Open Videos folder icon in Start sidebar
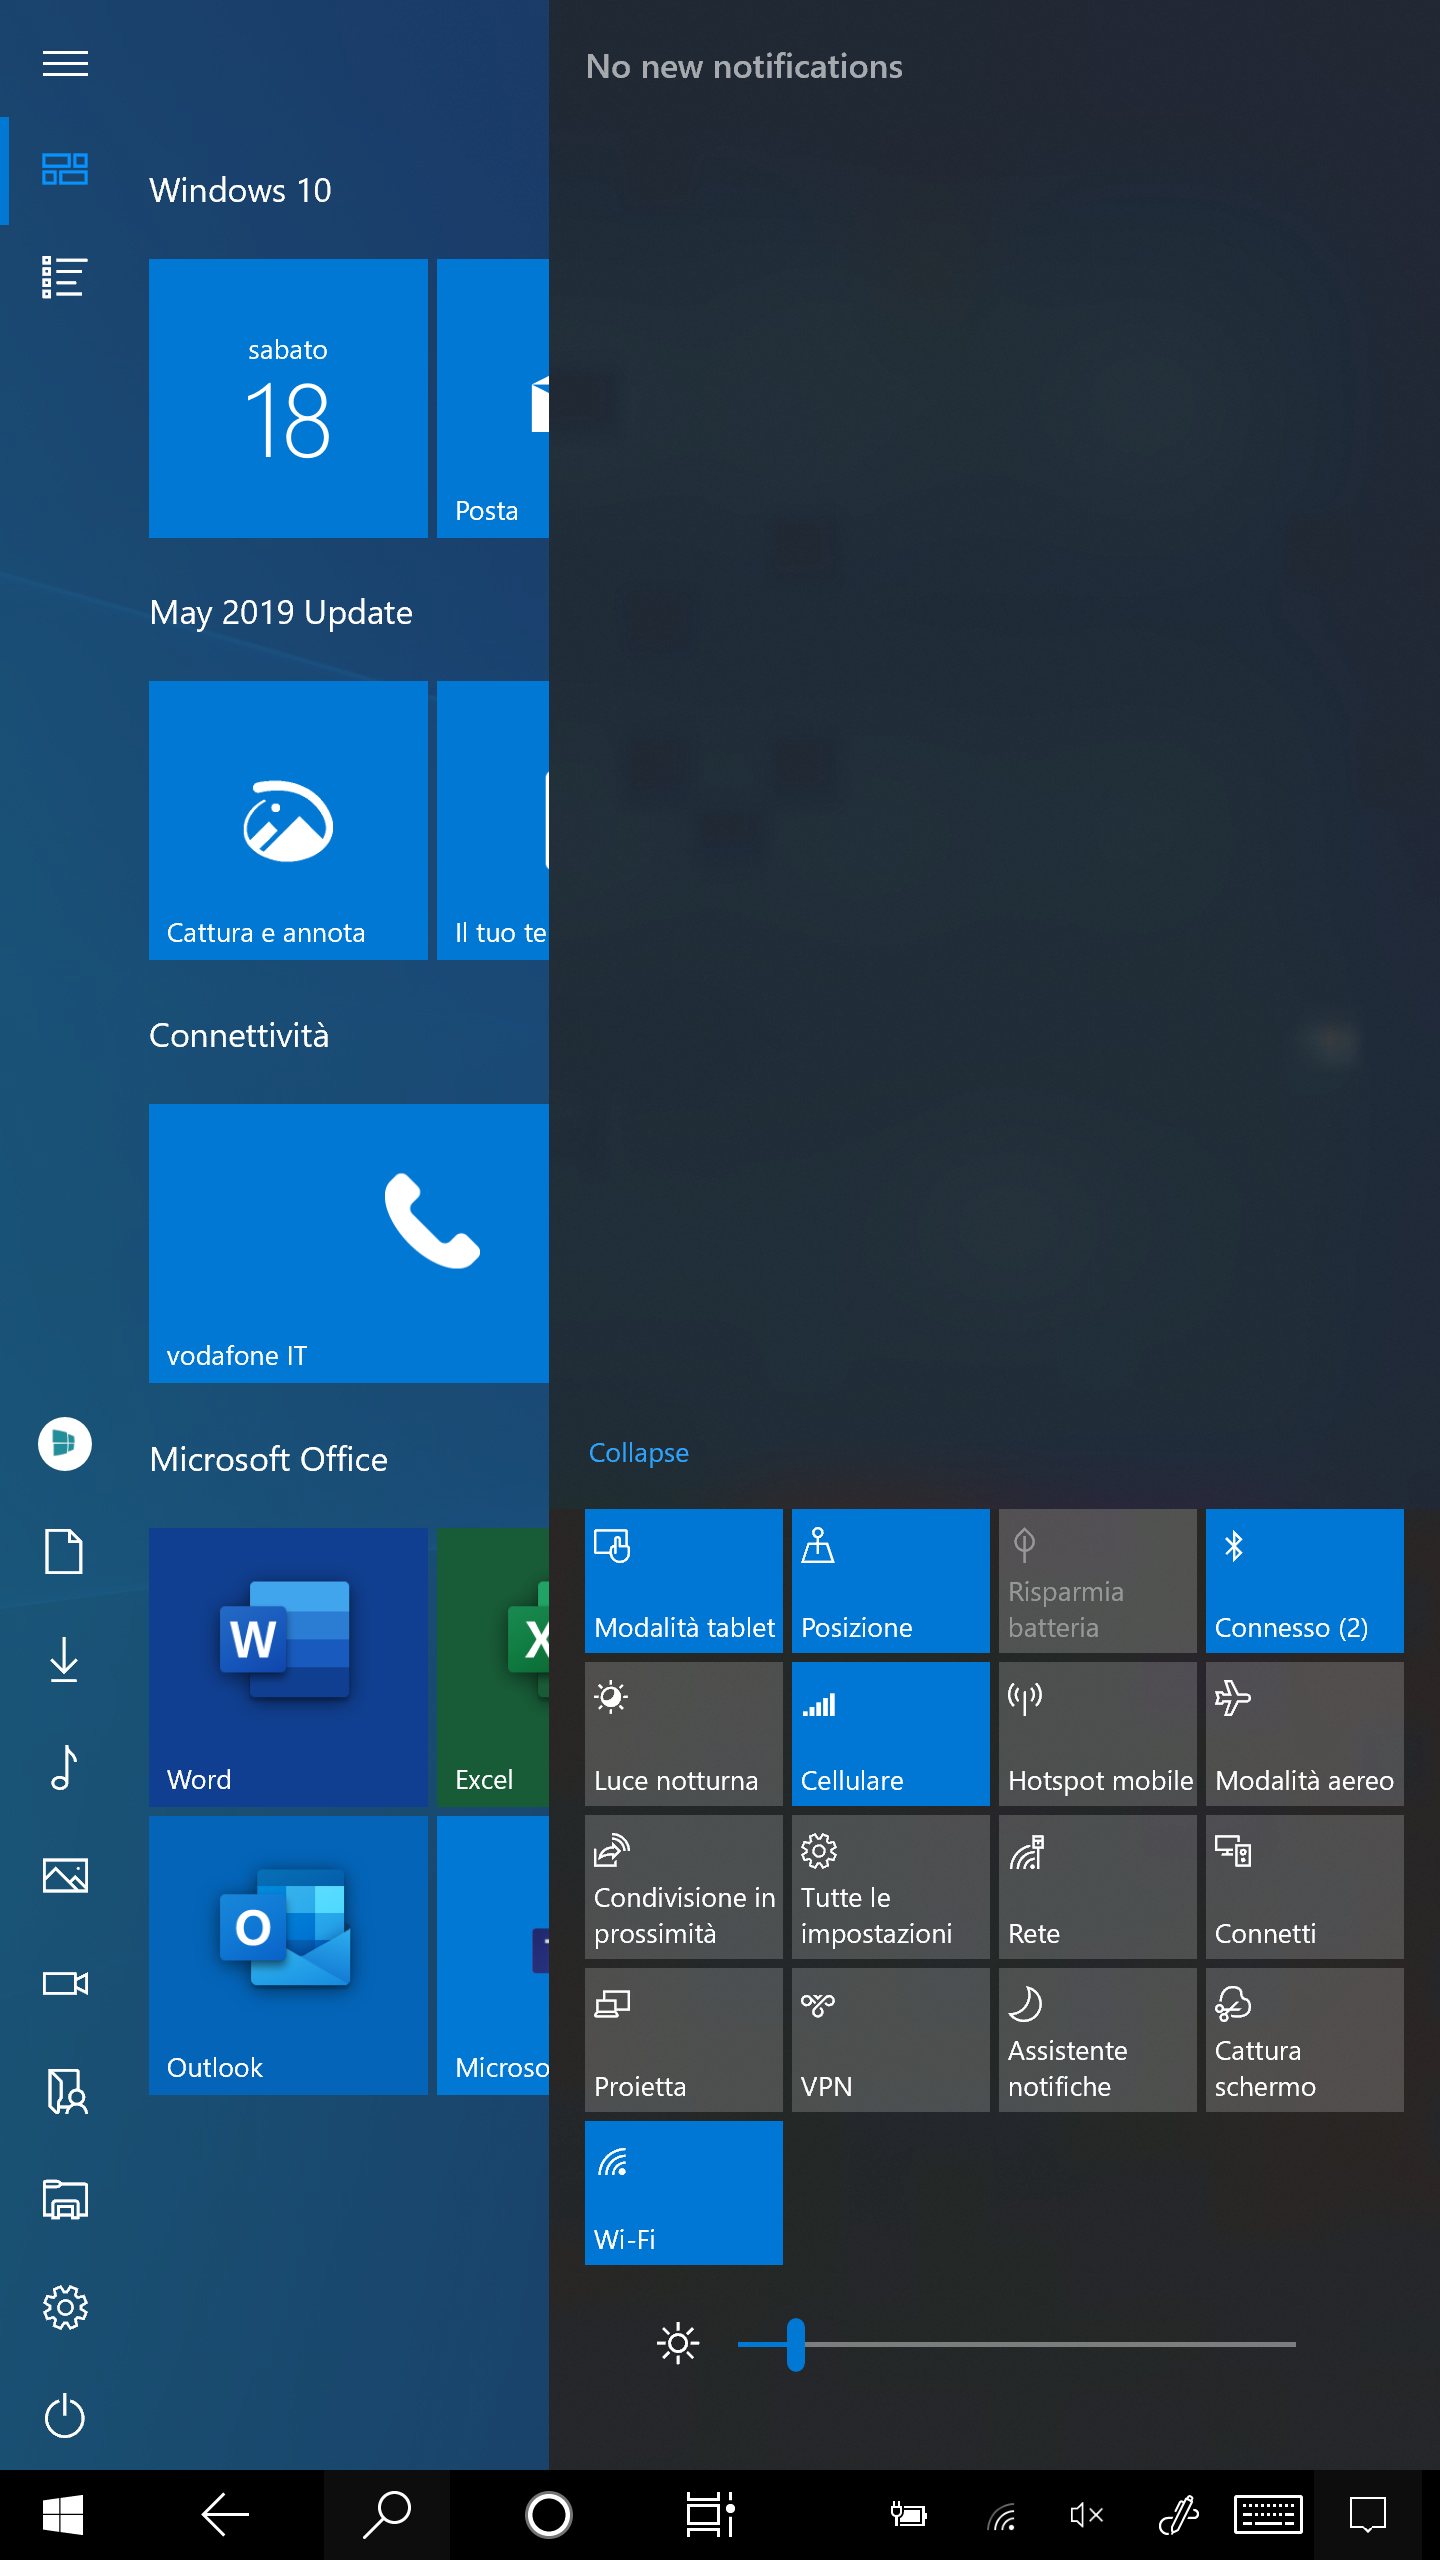Image resolution: width=1440 pixels, height=2560 pixels. tap(65, 1984)
